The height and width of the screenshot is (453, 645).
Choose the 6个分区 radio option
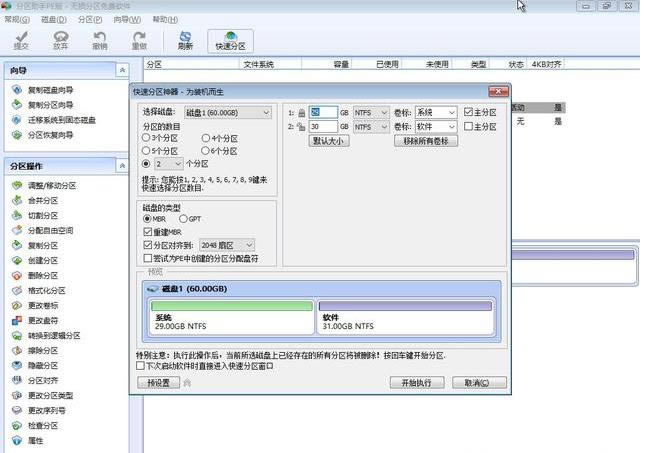coord(206,151)
